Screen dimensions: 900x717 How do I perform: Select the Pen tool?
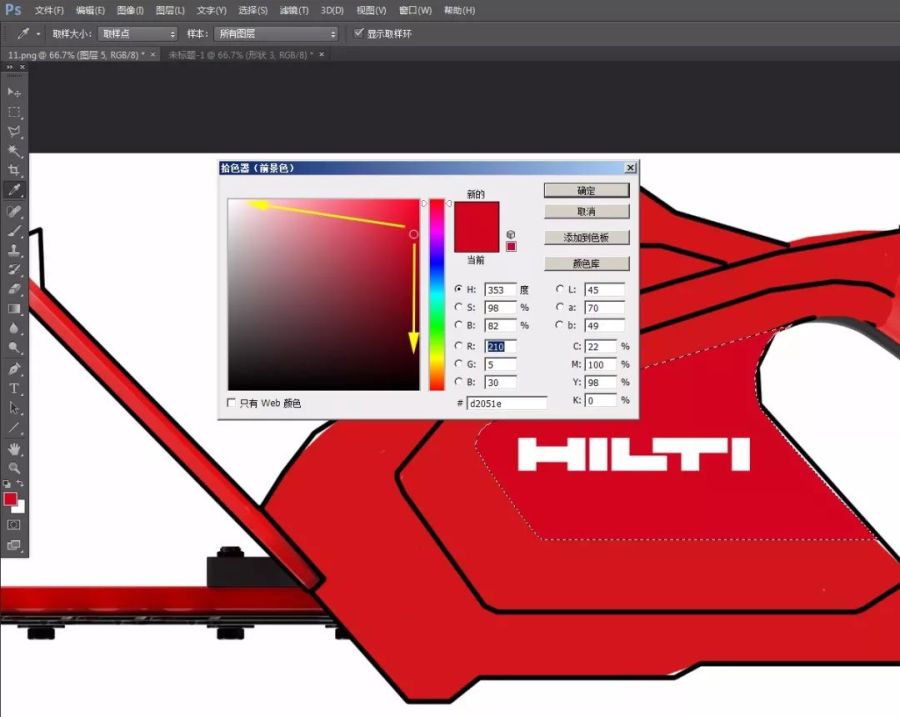(x=14, y=368)
